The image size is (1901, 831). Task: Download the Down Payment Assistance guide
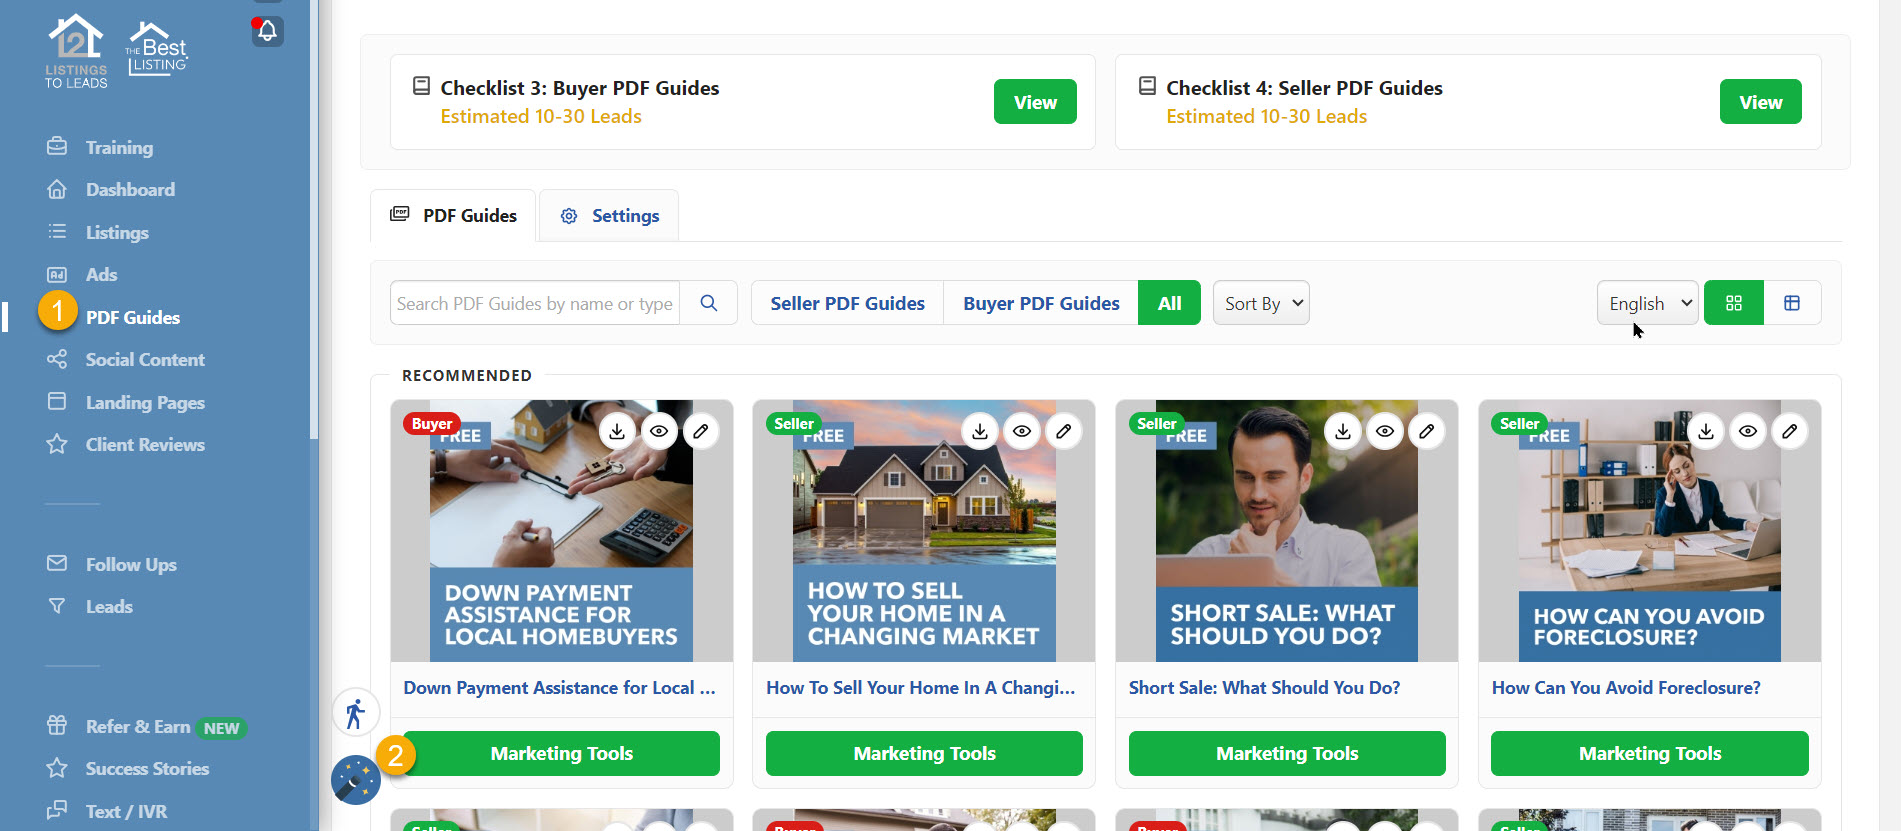coord(617,431)
